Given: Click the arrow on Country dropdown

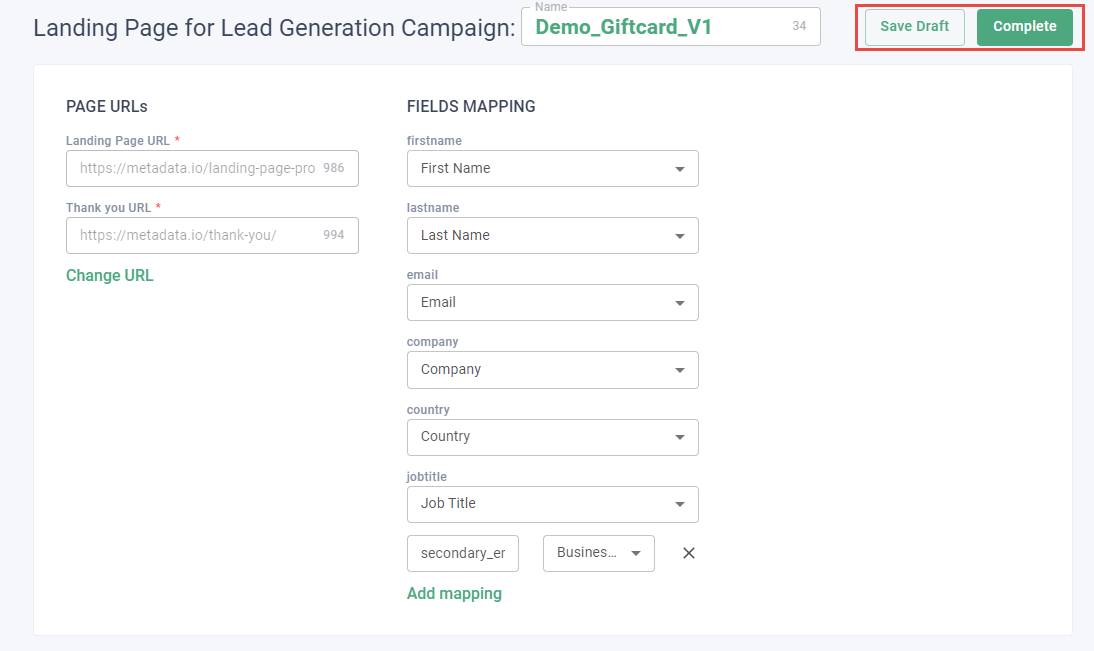Looking at the screenshot, I should tap(680, 437).
